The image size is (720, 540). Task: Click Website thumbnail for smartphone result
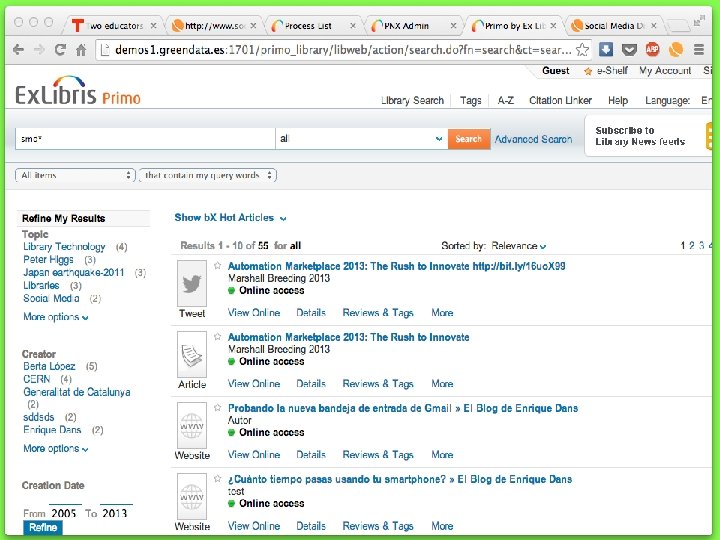(192, 497)
